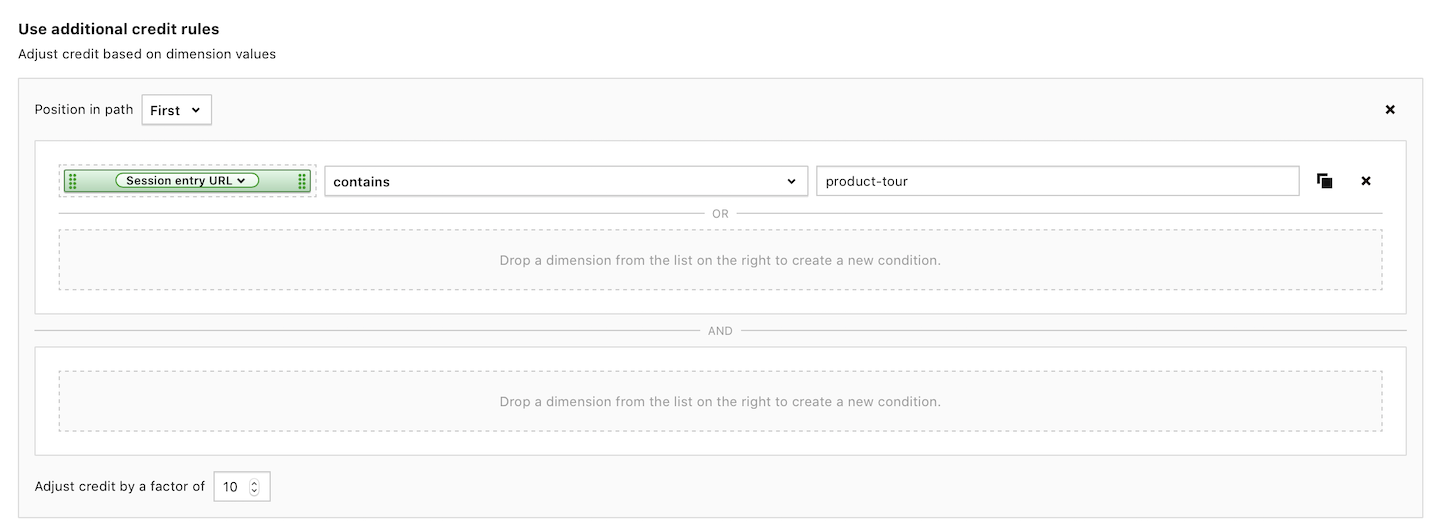This screenshot has height=531, width=1440.
Task: Duplicate the Session entry URL condition
Action: (1324, 181)
